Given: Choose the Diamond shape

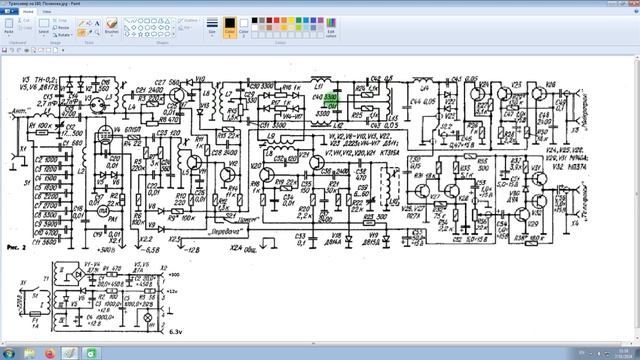Looking at the screenshot, I should click(x=133, y=28).
